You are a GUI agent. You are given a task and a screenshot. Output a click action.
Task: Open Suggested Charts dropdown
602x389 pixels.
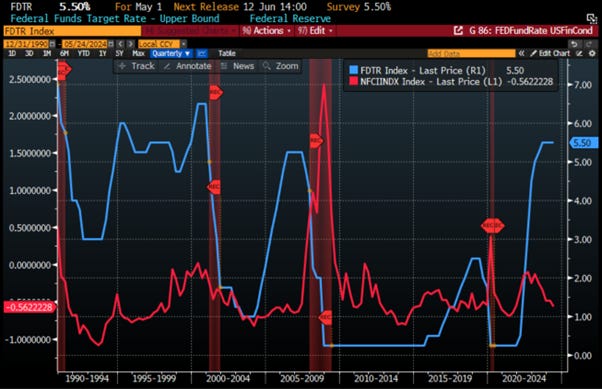coord(190,31)
